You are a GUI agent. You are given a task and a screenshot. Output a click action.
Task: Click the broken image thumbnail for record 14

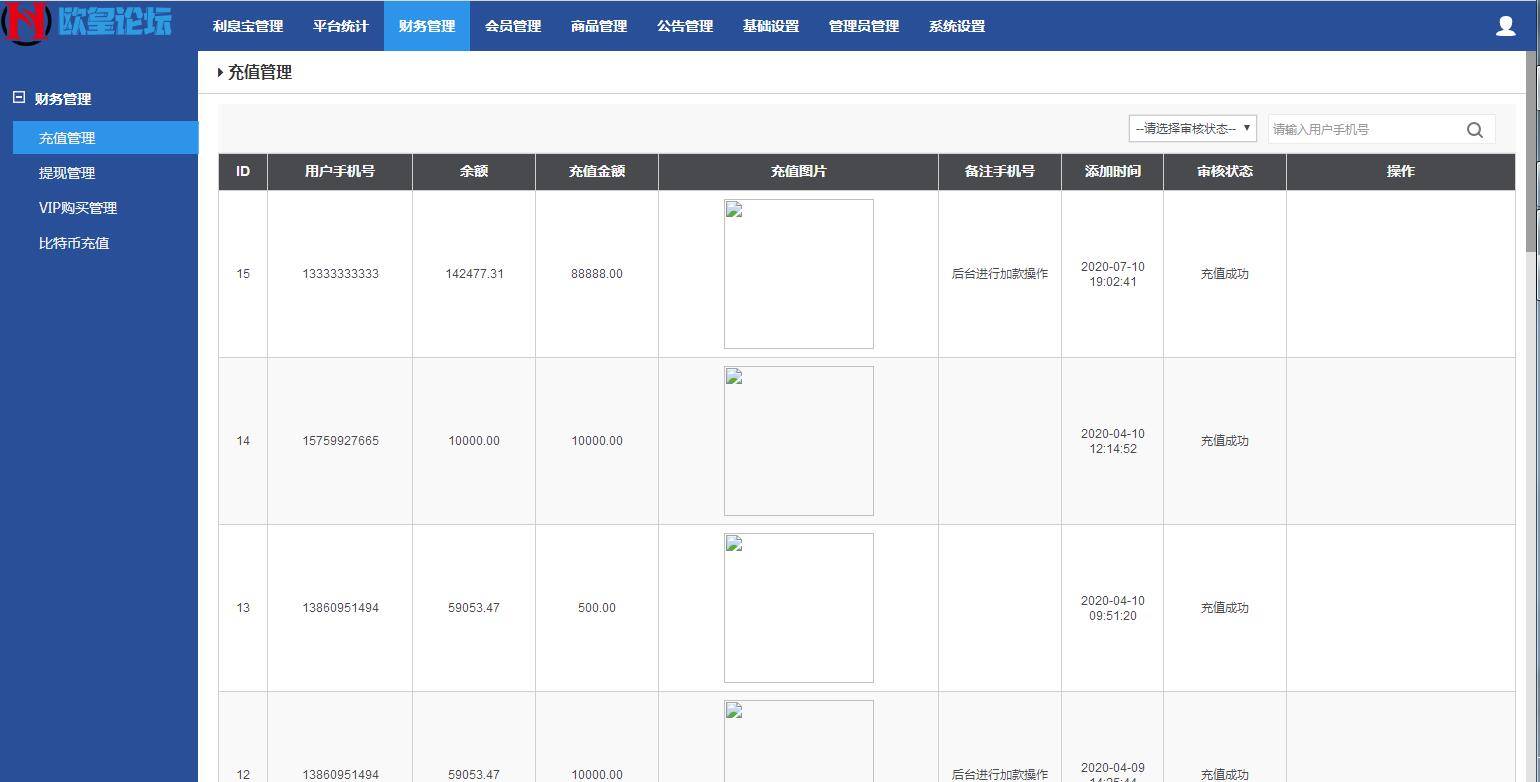(798, 440)
